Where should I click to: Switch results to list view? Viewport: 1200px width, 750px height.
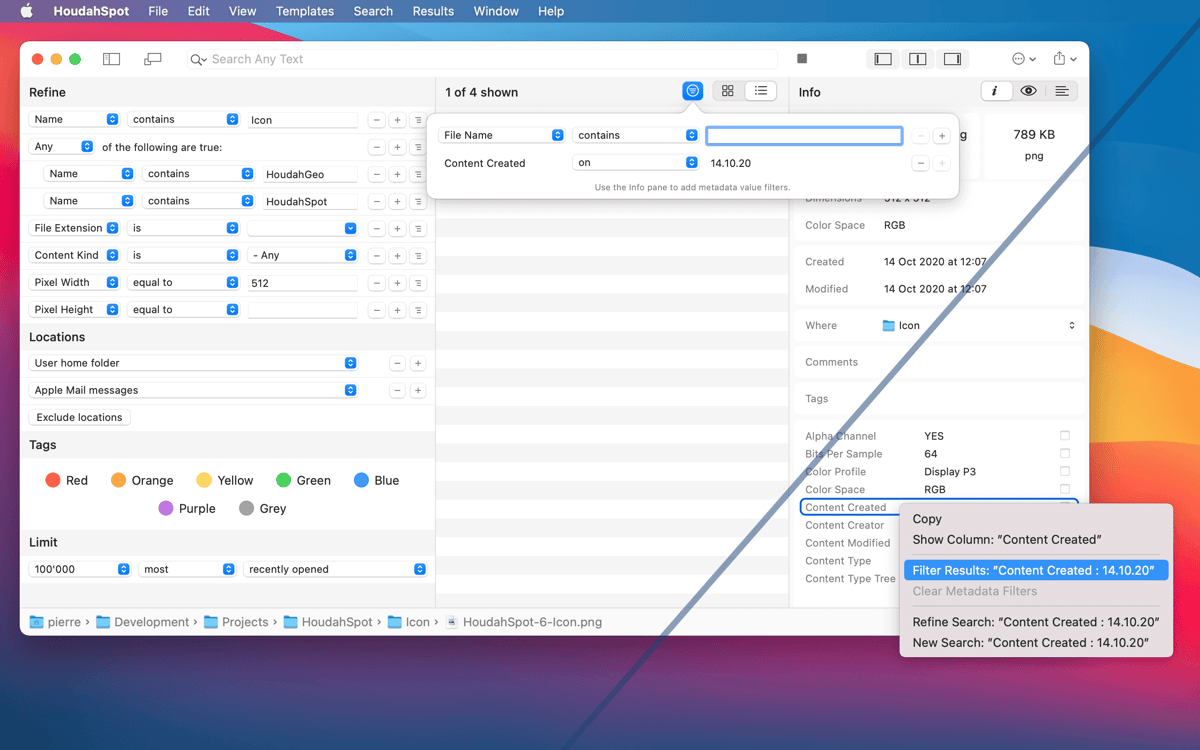click(761, 91)
